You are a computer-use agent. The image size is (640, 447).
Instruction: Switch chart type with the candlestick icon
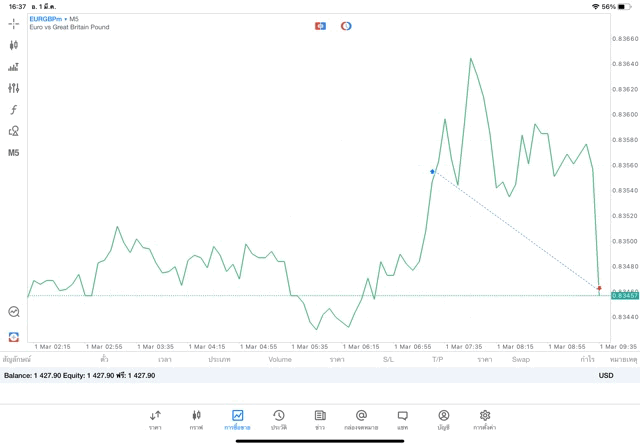(x=13, y=45)
